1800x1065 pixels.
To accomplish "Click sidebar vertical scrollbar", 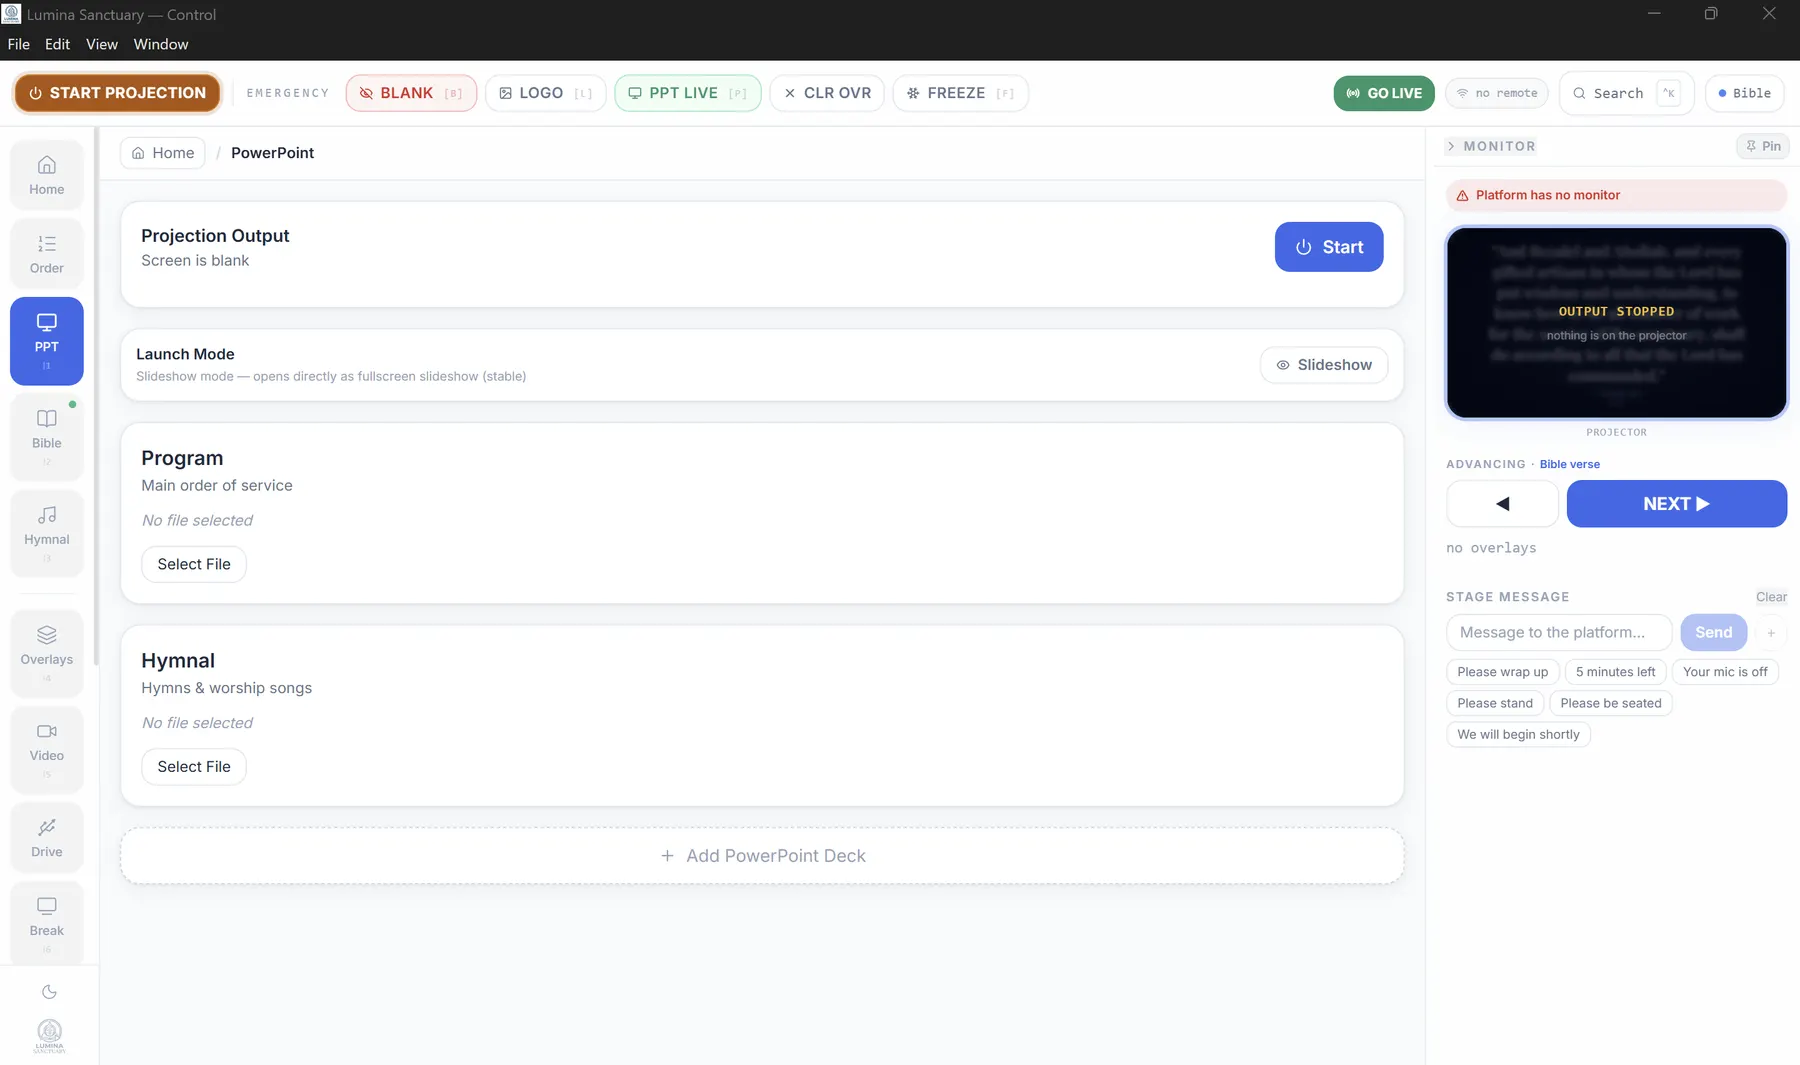I will (x=96, y=396).
